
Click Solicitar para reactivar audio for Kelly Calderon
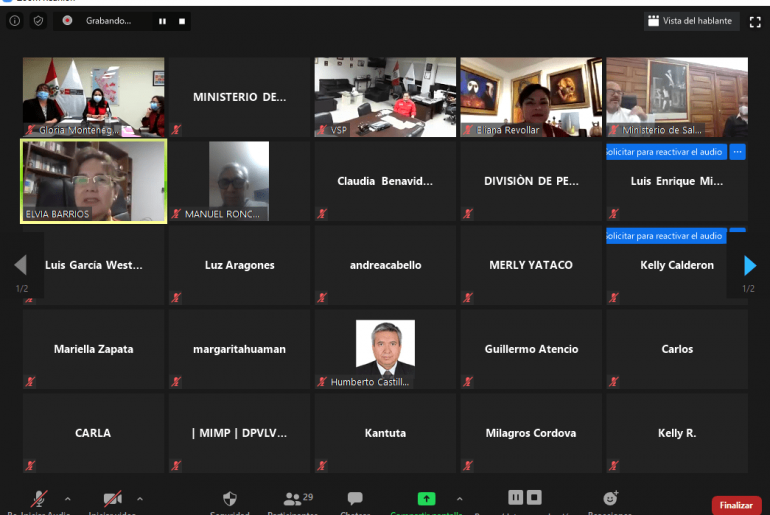[x=664, y=236]
